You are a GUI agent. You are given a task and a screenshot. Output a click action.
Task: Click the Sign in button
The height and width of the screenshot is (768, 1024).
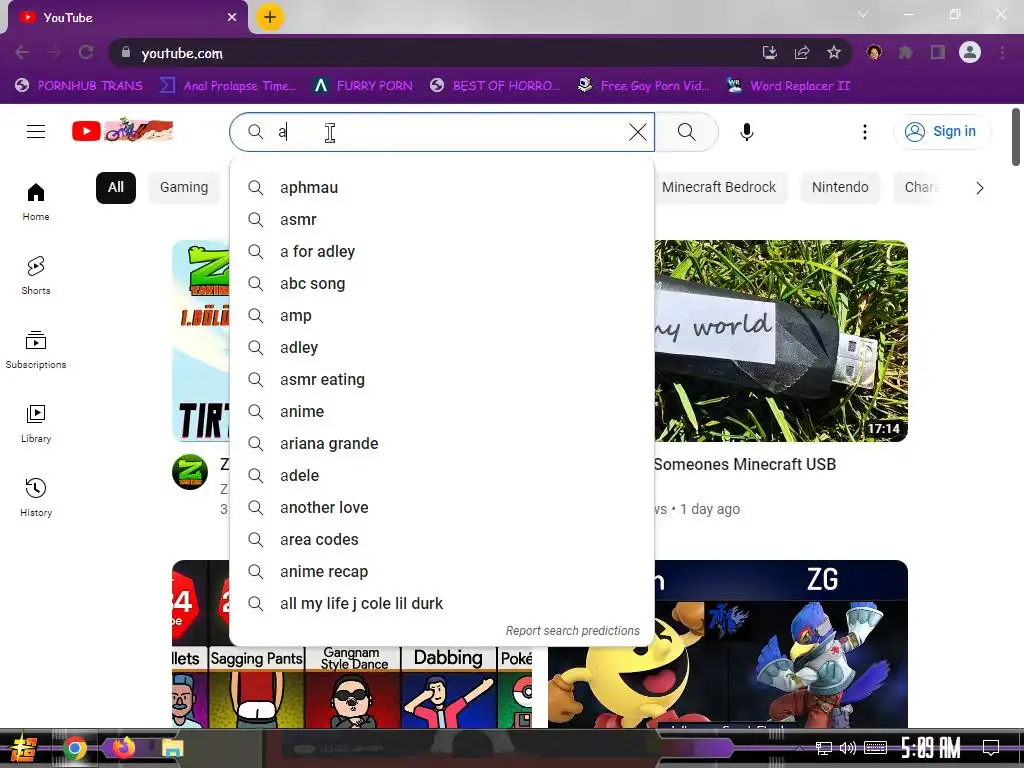click(942, 131)
